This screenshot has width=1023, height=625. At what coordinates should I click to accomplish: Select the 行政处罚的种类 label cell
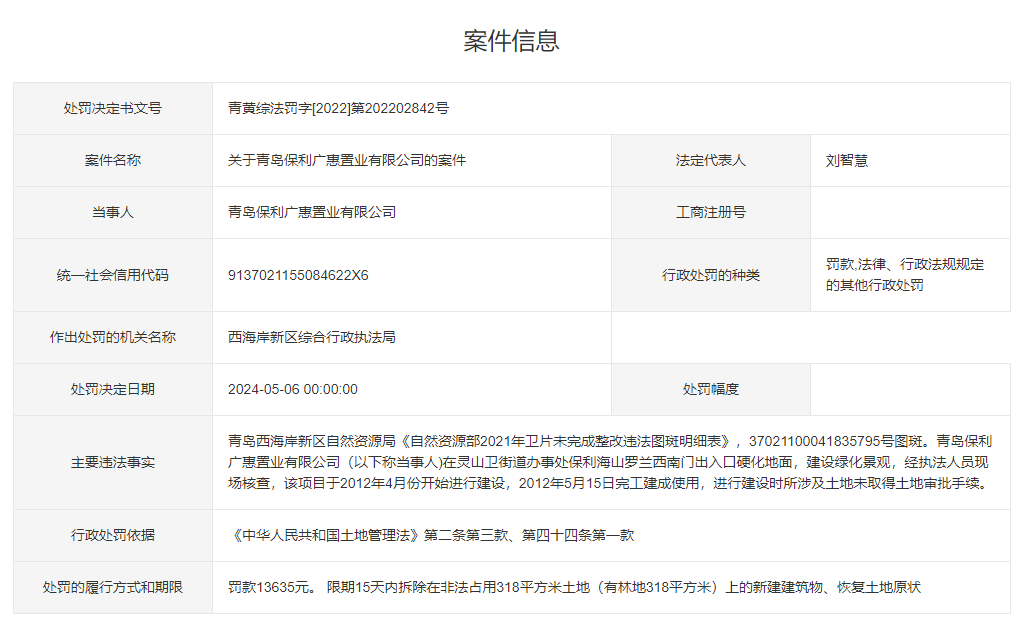710,275
